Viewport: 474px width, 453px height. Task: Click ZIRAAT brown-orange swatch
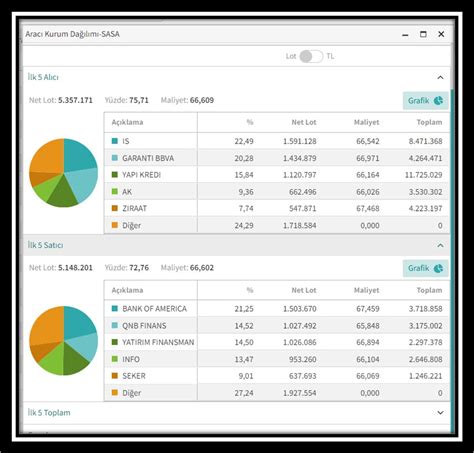[x=115, y=208]
